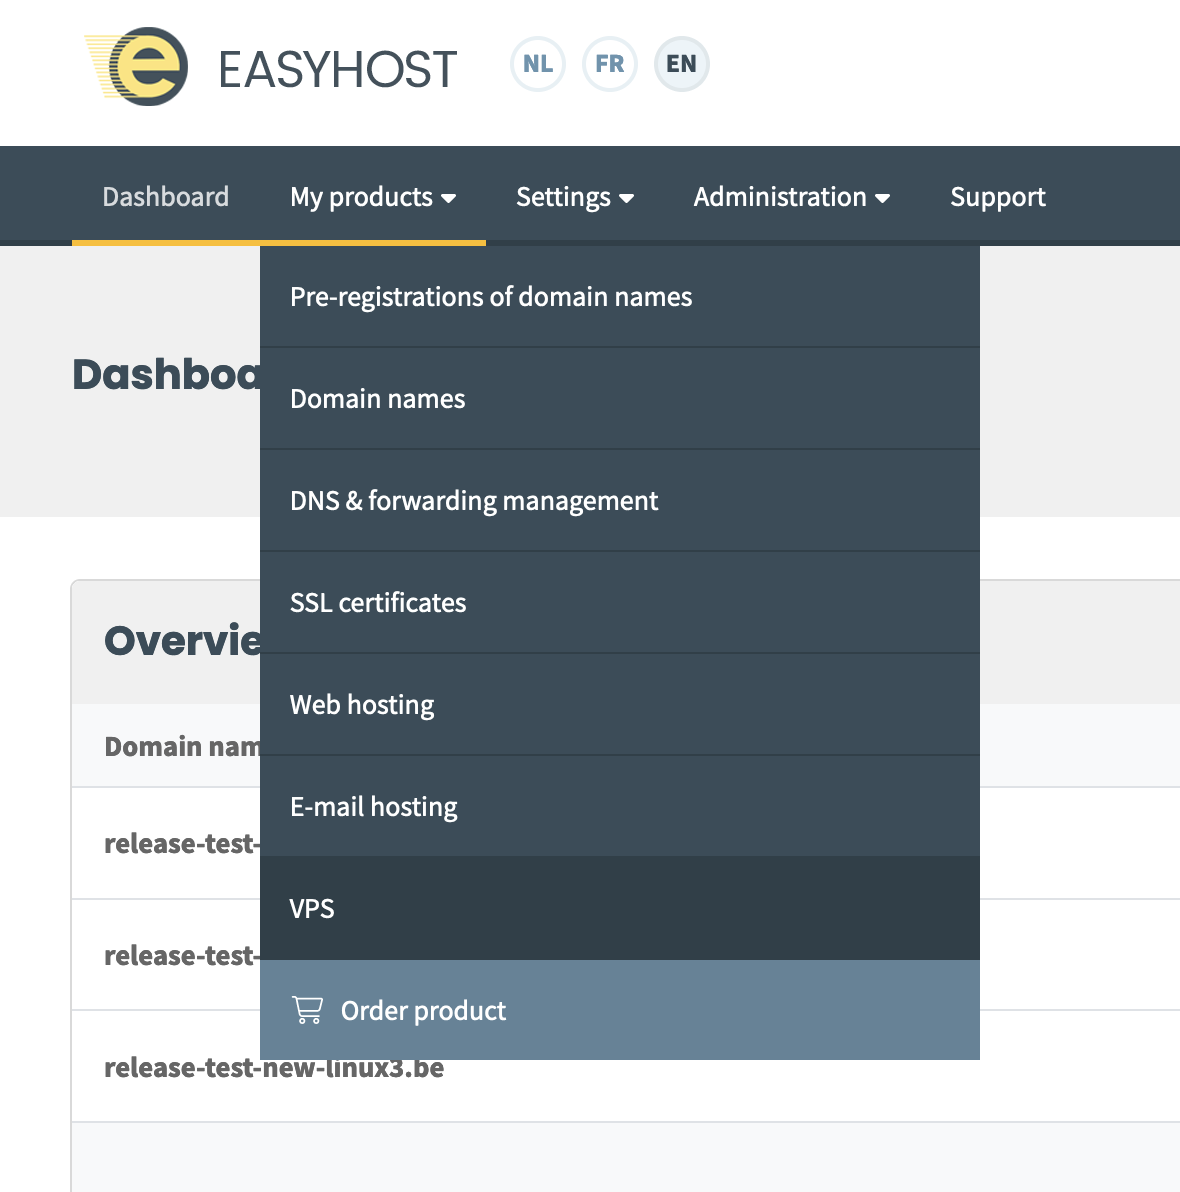Click the EASYHOST brand name text
Image resolution: width=1180 pixels, height=1192 pixels.
(x=337, y=70)
